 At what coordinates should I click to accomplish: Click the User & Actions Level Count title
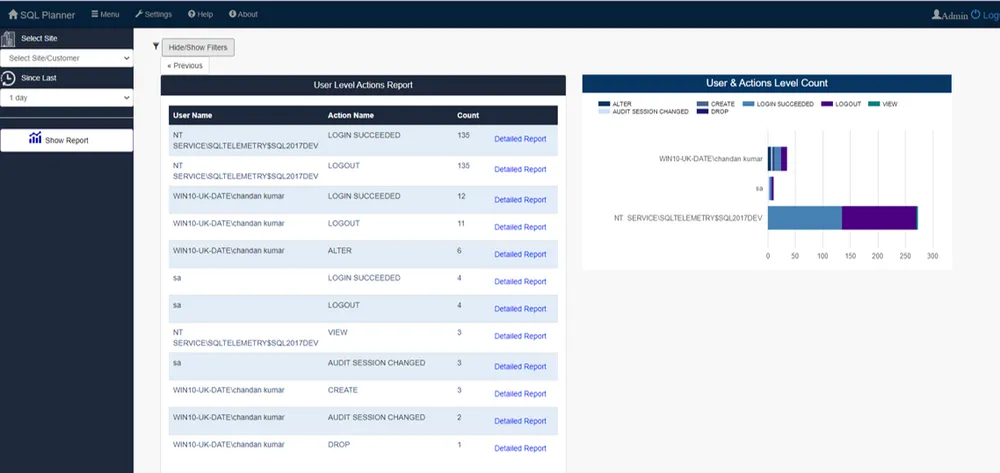[x=767, y=84]
